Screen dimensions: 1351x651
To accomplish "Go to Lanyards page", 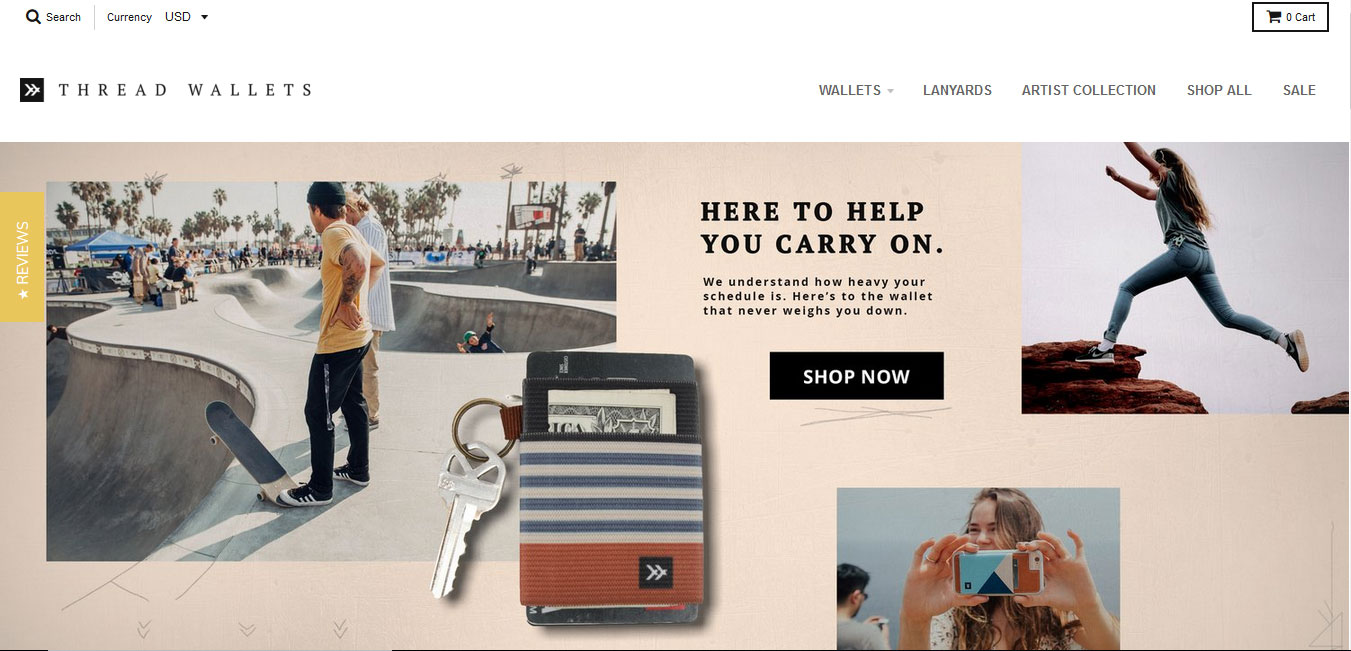I will 957,90.
